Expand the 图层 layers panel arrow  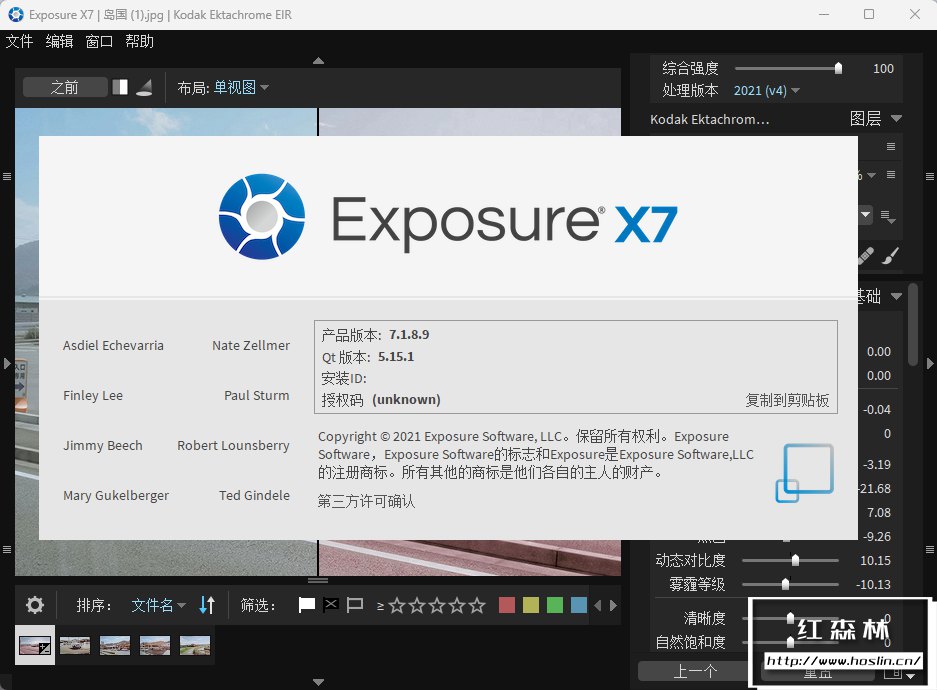coord(896,118)
